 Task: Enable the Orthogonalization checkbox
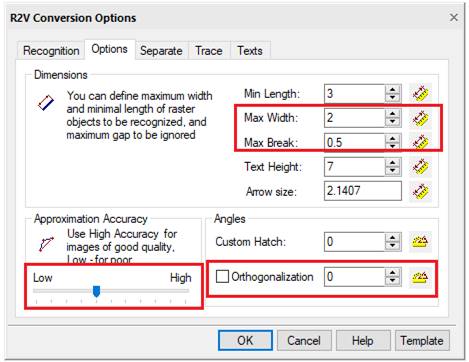222,276
